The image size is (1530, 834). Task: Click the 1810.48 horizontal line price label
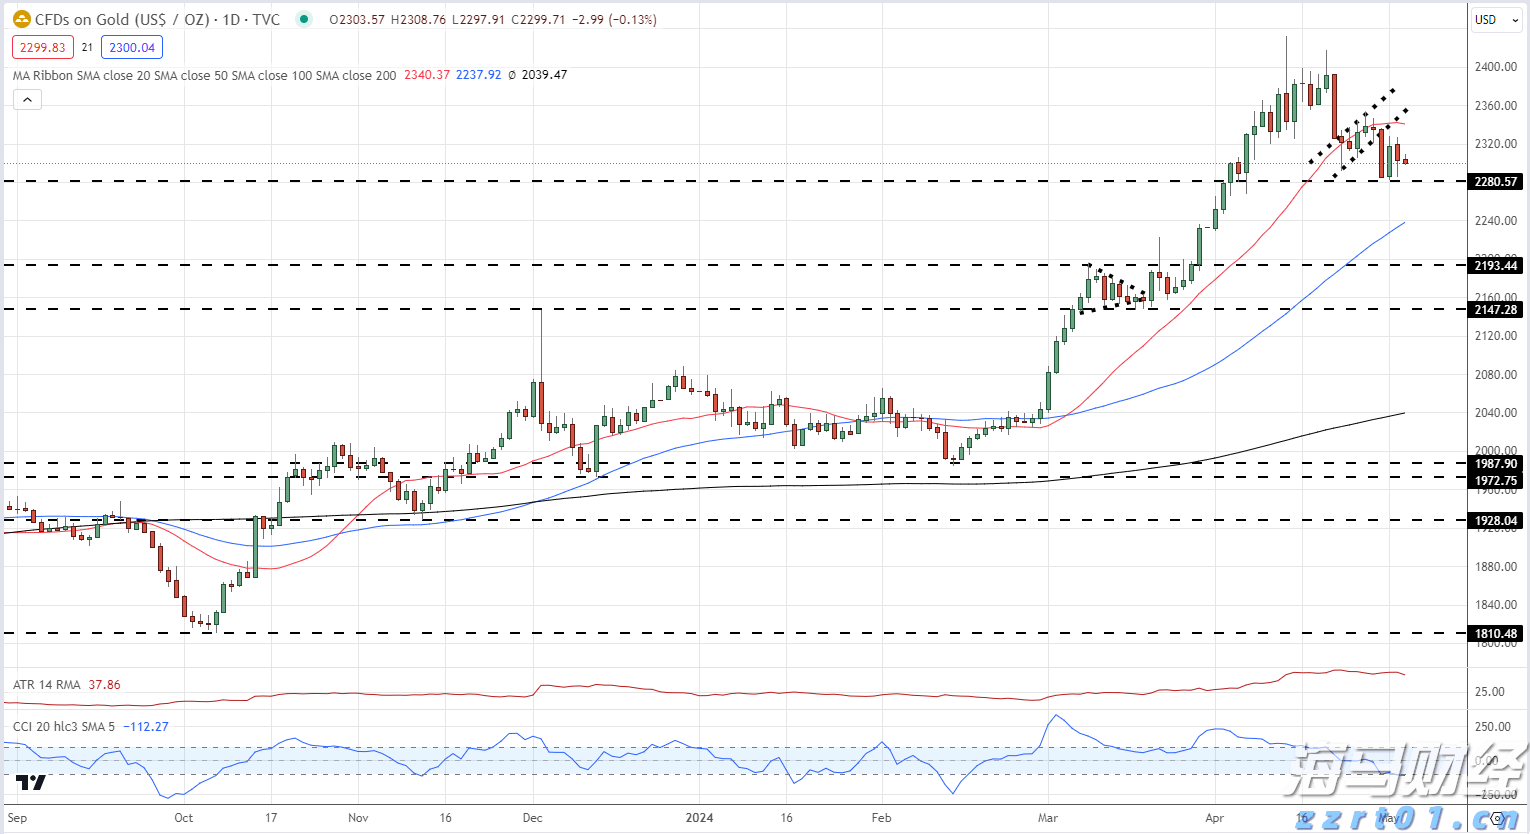pos(1496,634)
